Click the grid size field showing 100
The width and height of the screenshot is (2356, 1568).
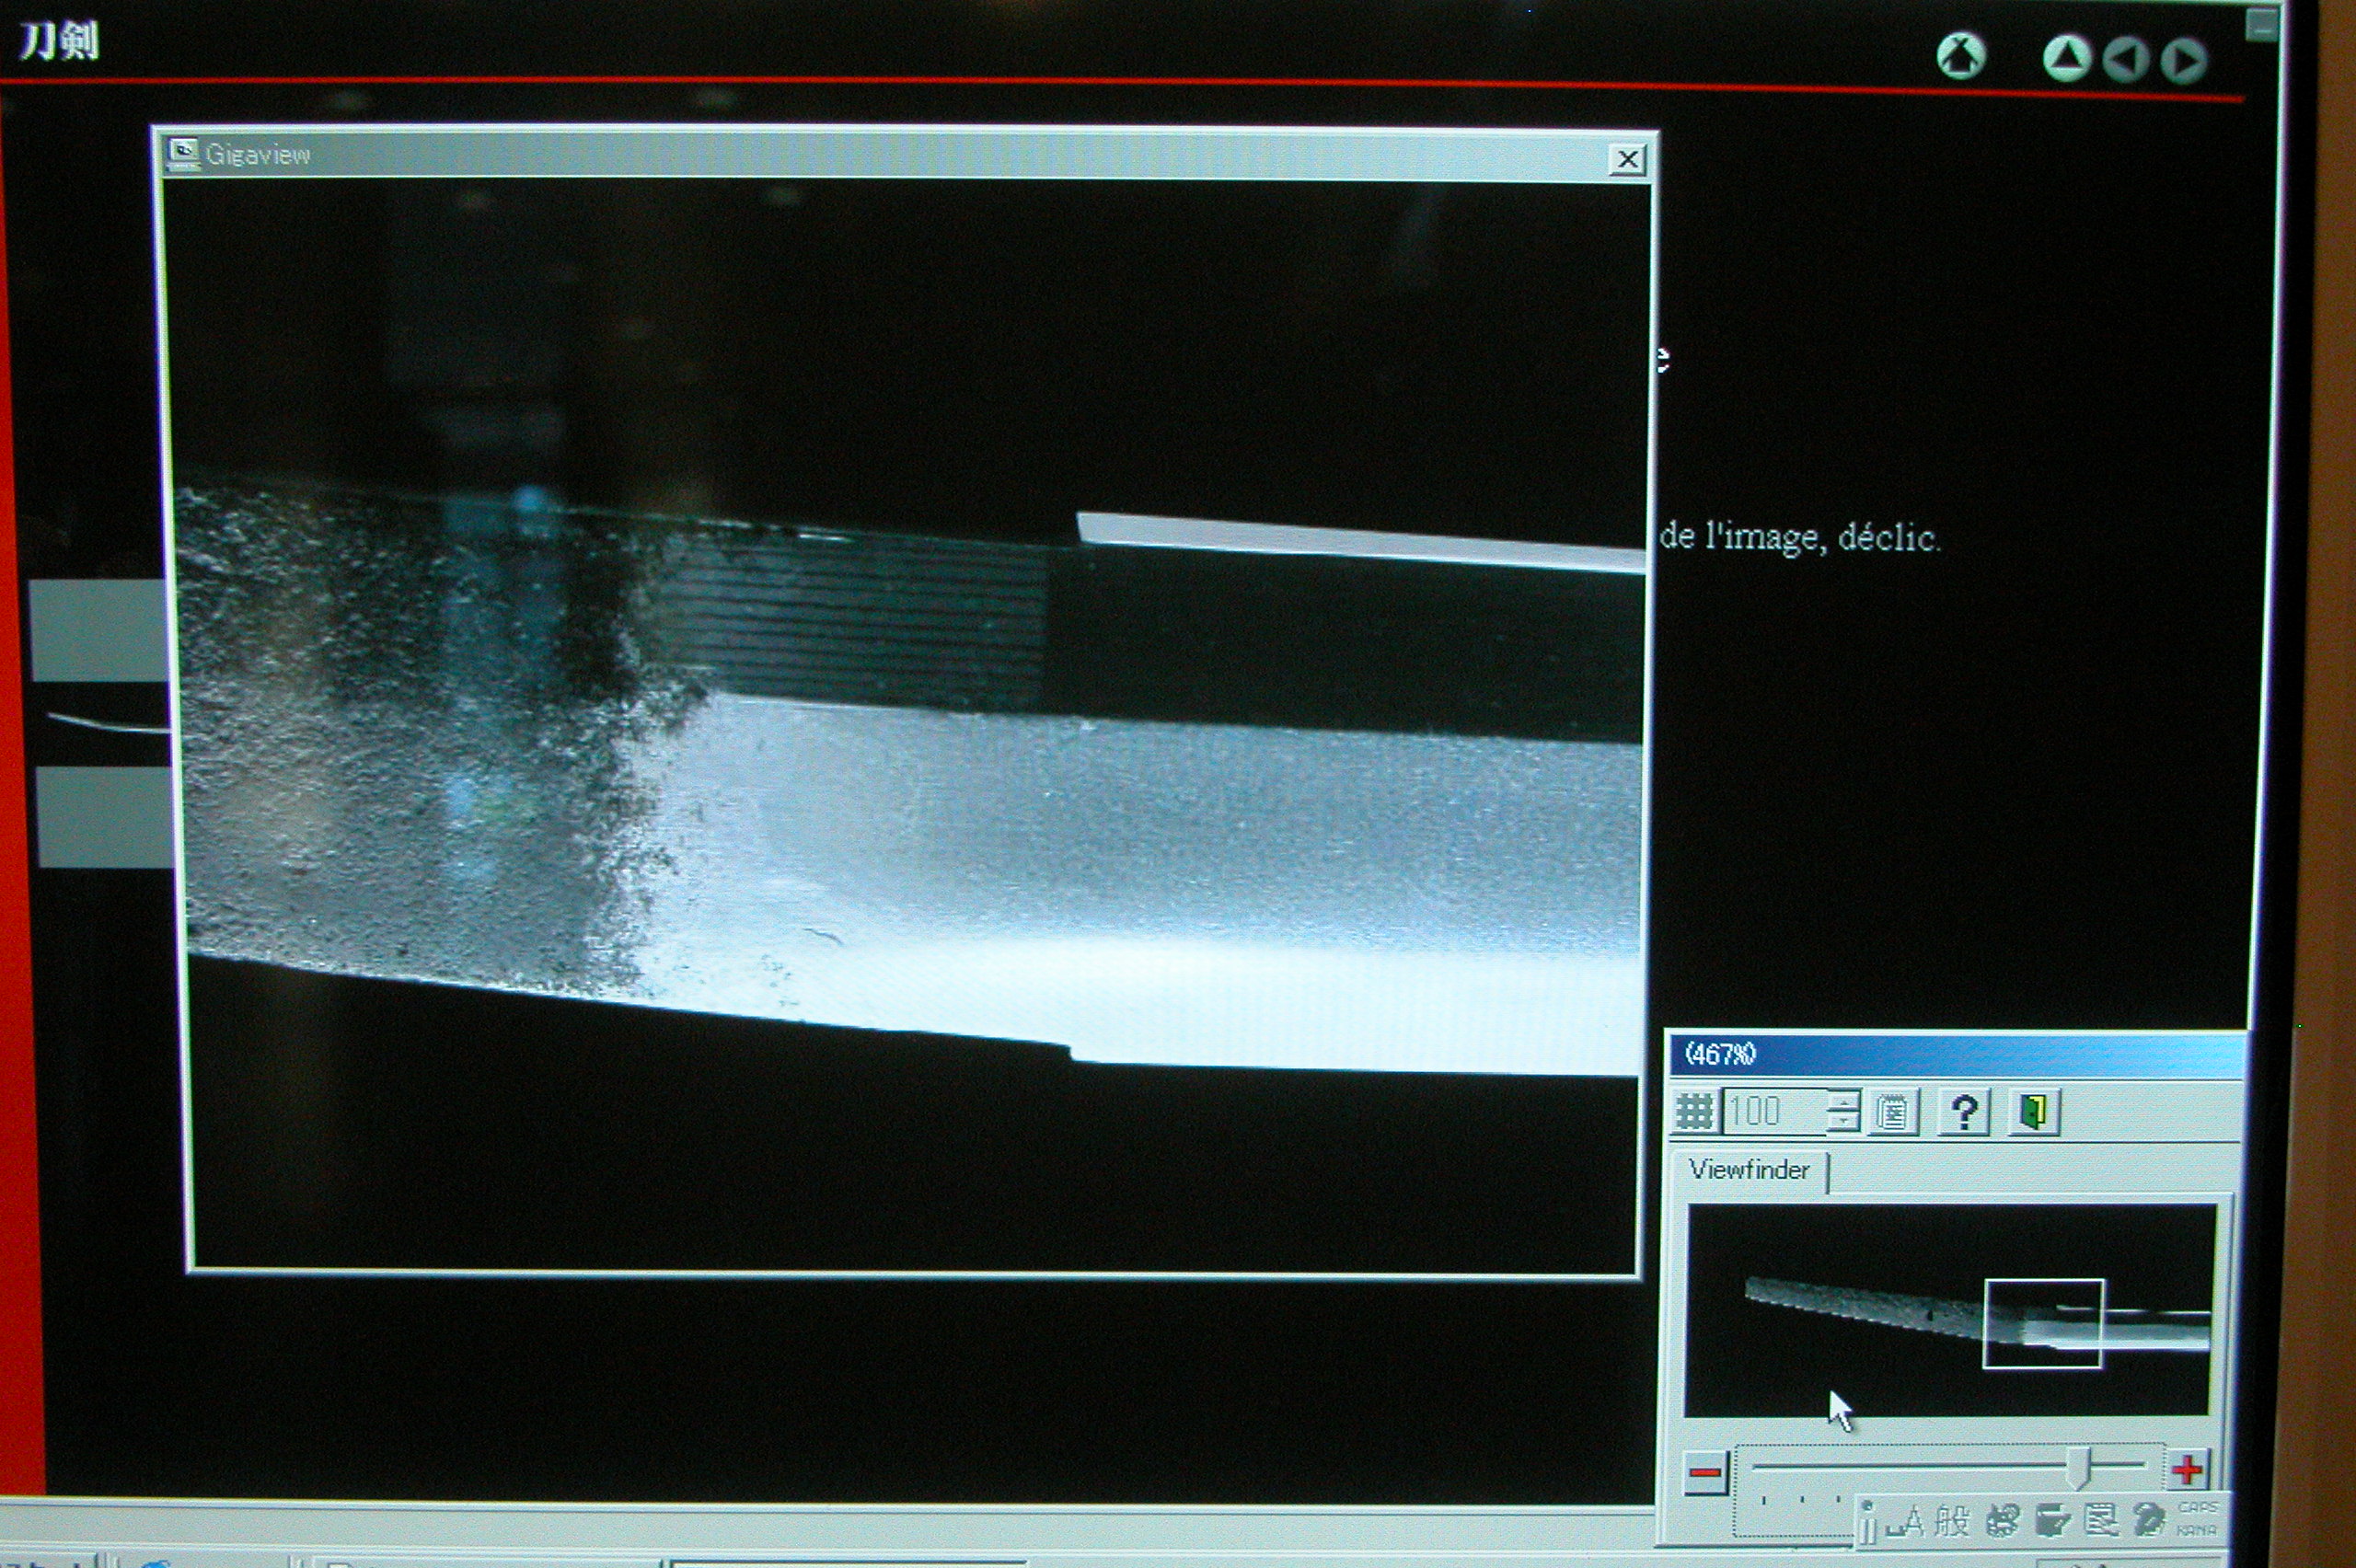pyautogui.click(x=1774, y=1111)
